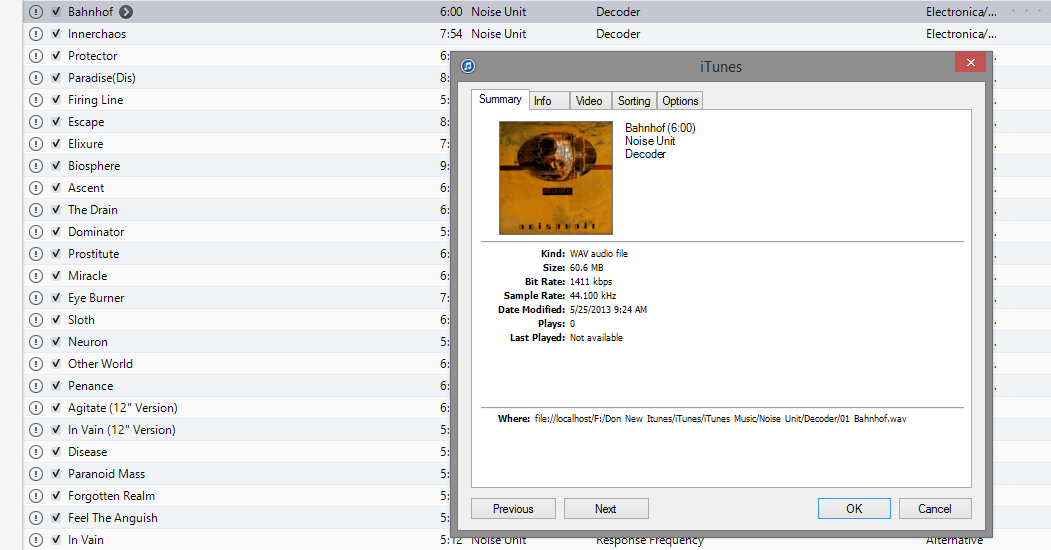Click the warning icon beside Biosphere
1051x550 pixels.
36,166
